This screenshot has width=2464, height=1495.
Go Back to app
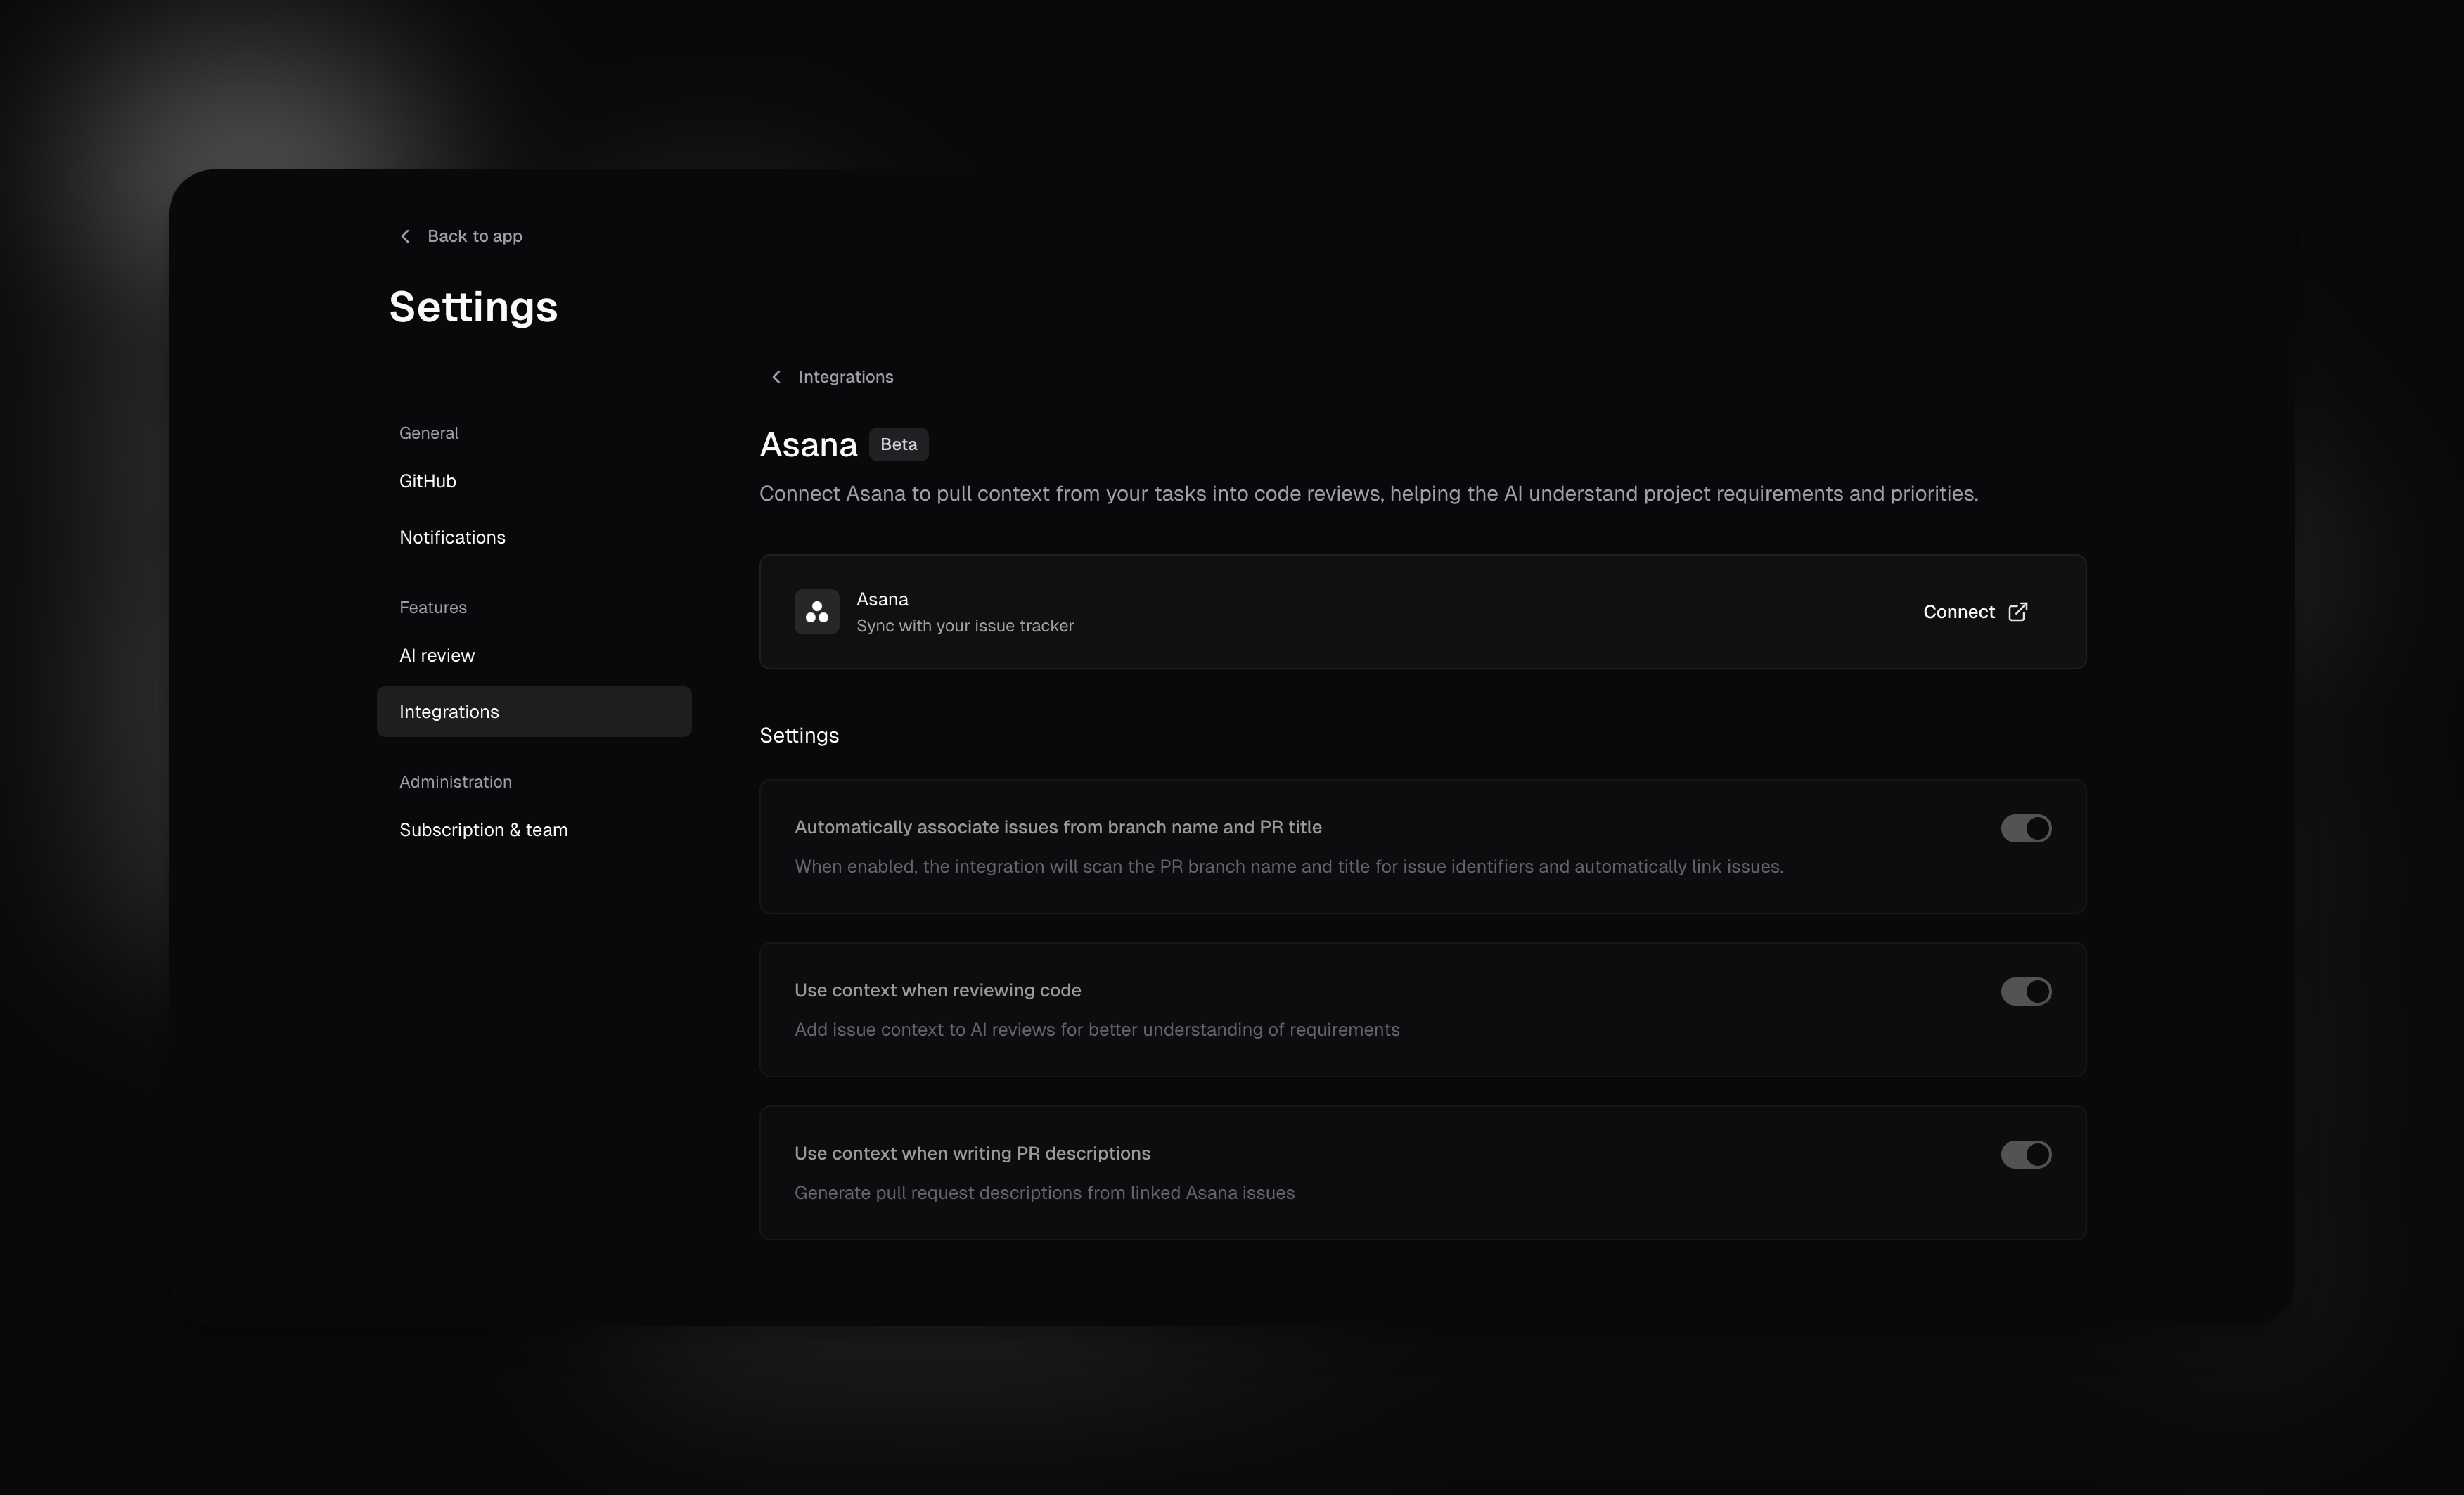[x=460, y=236]
